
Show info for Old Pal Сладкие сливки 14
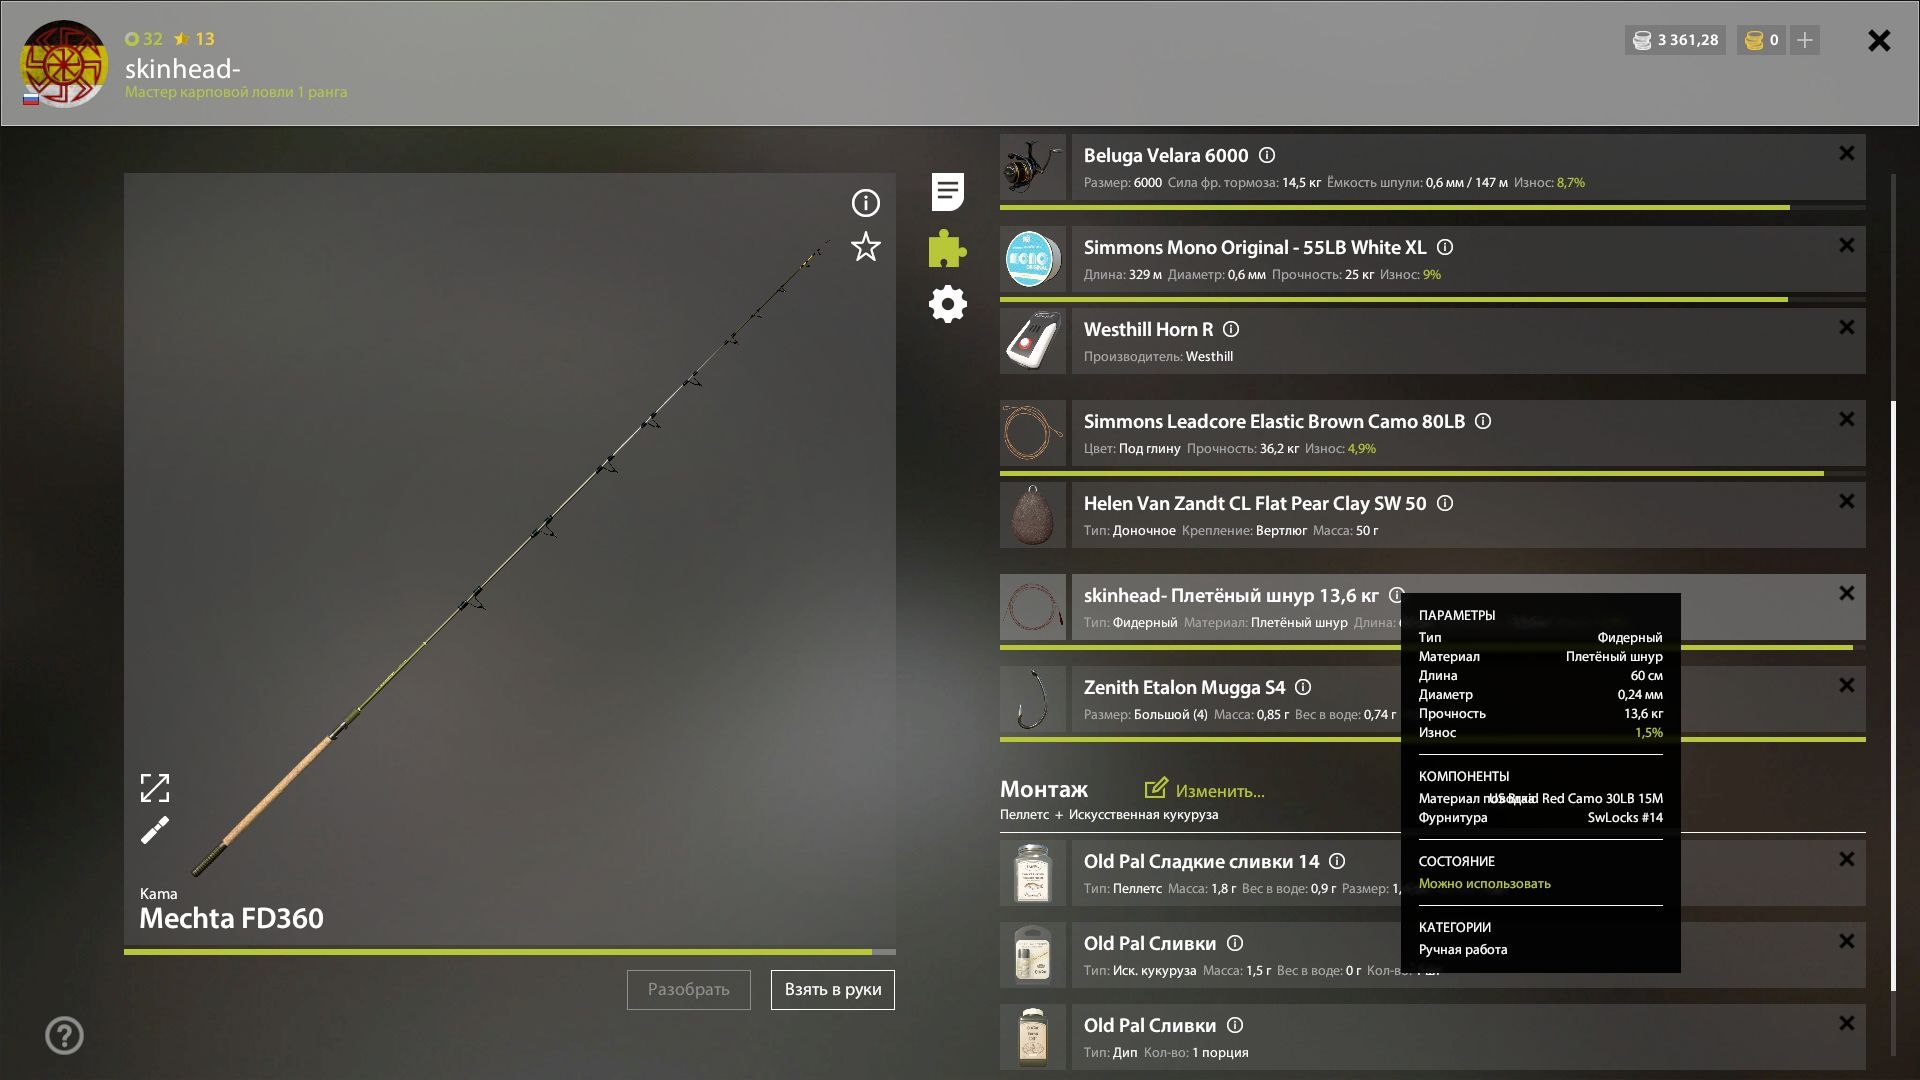1336,860
